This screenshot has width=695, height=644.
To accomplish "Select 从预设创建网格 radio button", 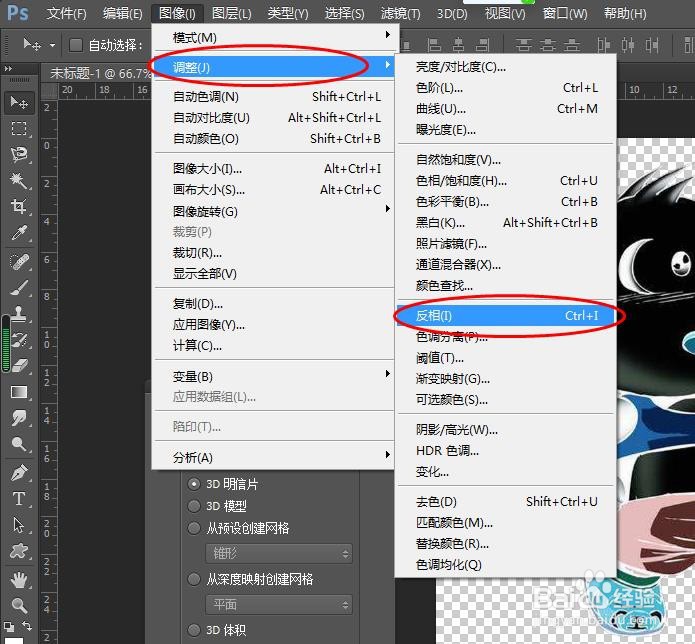I will tap(194, 528).
